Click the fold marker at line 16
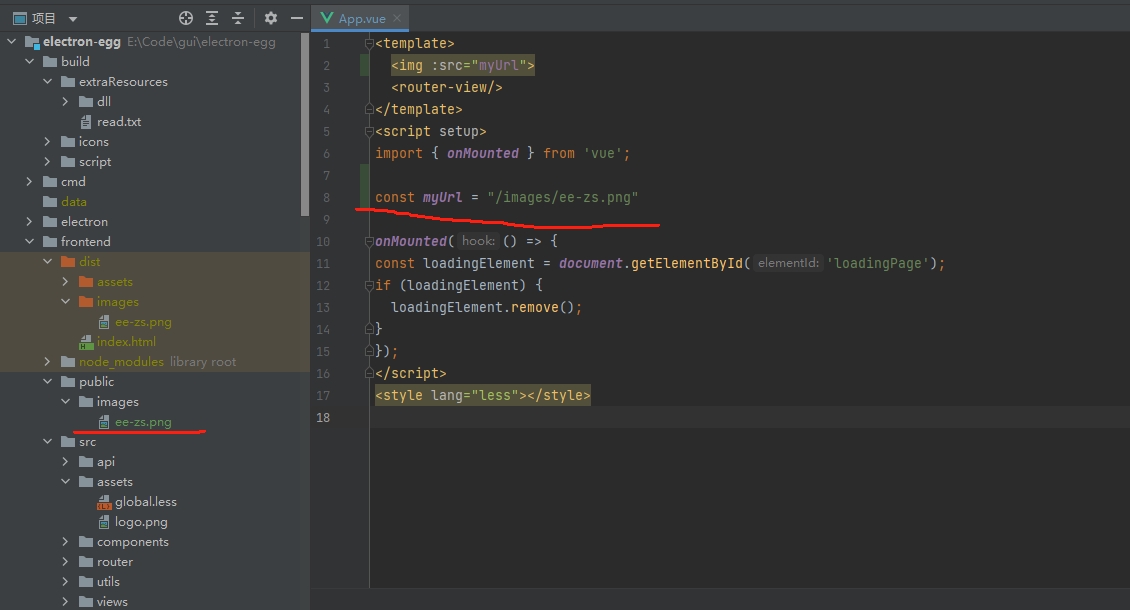Screen dimensions: 1130x610 pos(369,373)
